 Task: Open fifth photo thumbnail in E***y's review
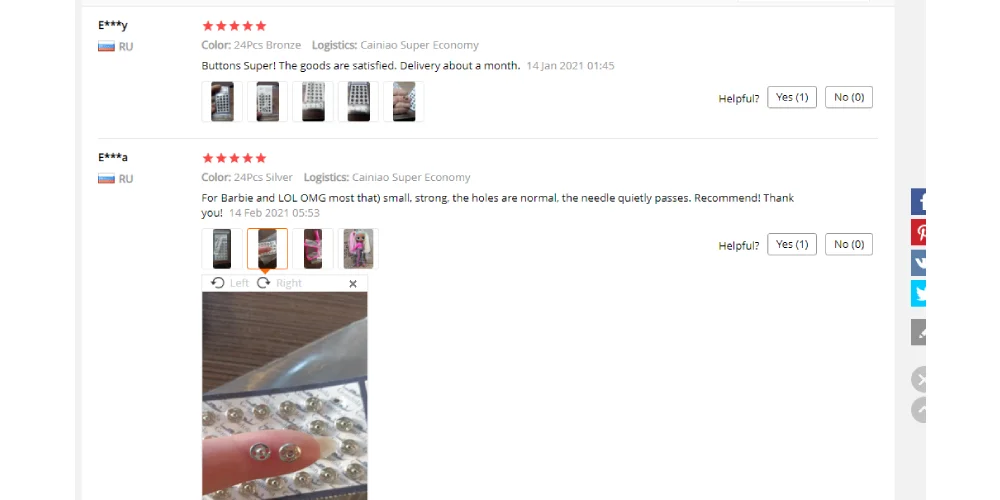click(404, 101)
